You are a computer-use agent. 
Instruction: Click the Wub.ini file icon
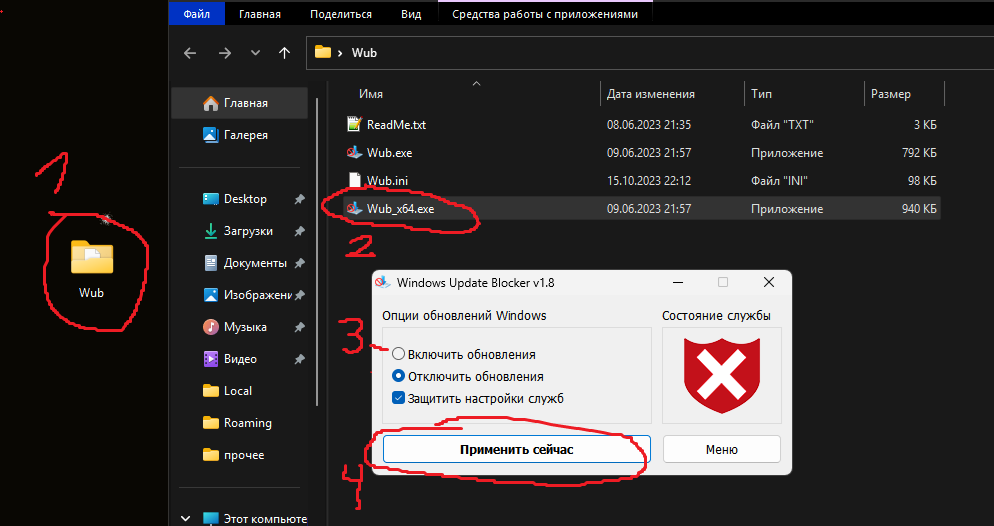click(x=354, y=181)
